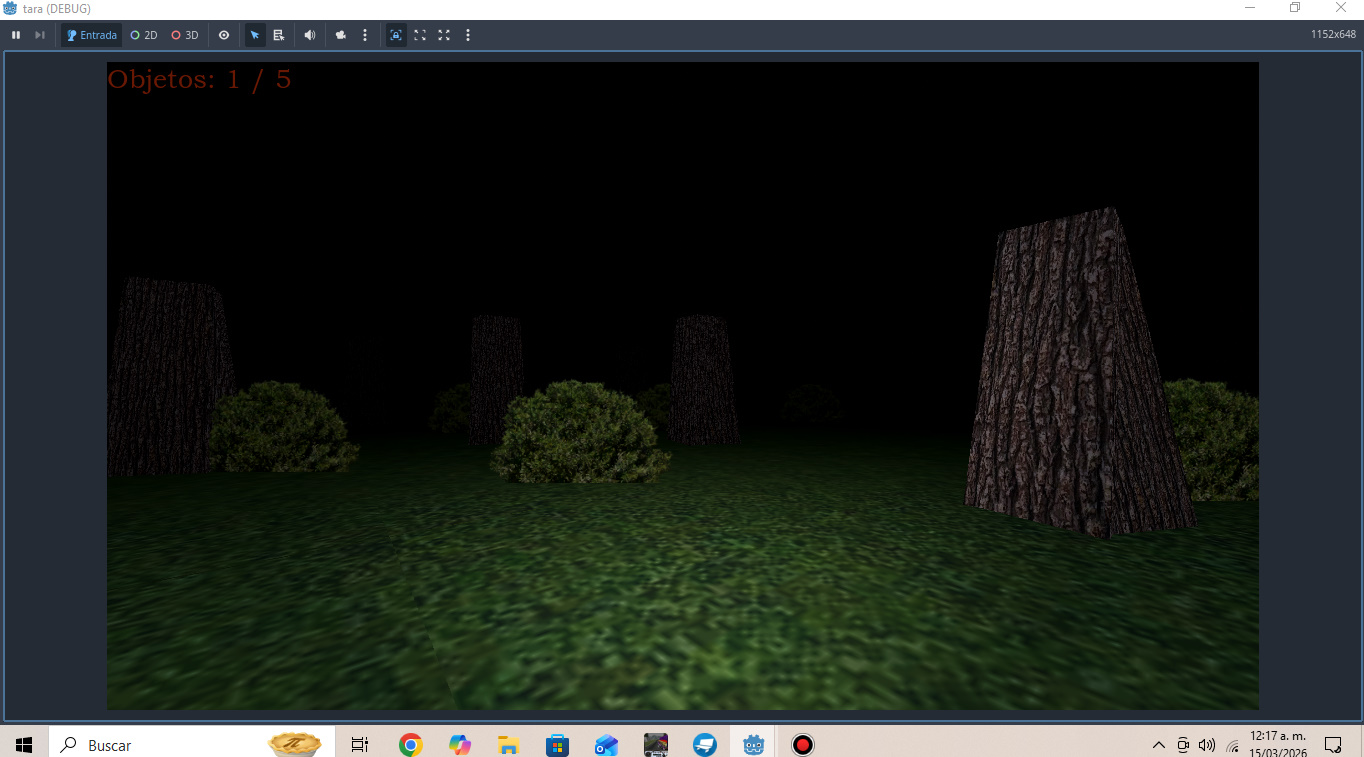The height and width of the screenshot is (757, 1364).
Task: Toggle the eye visibility options
Action: pos(224,35)
